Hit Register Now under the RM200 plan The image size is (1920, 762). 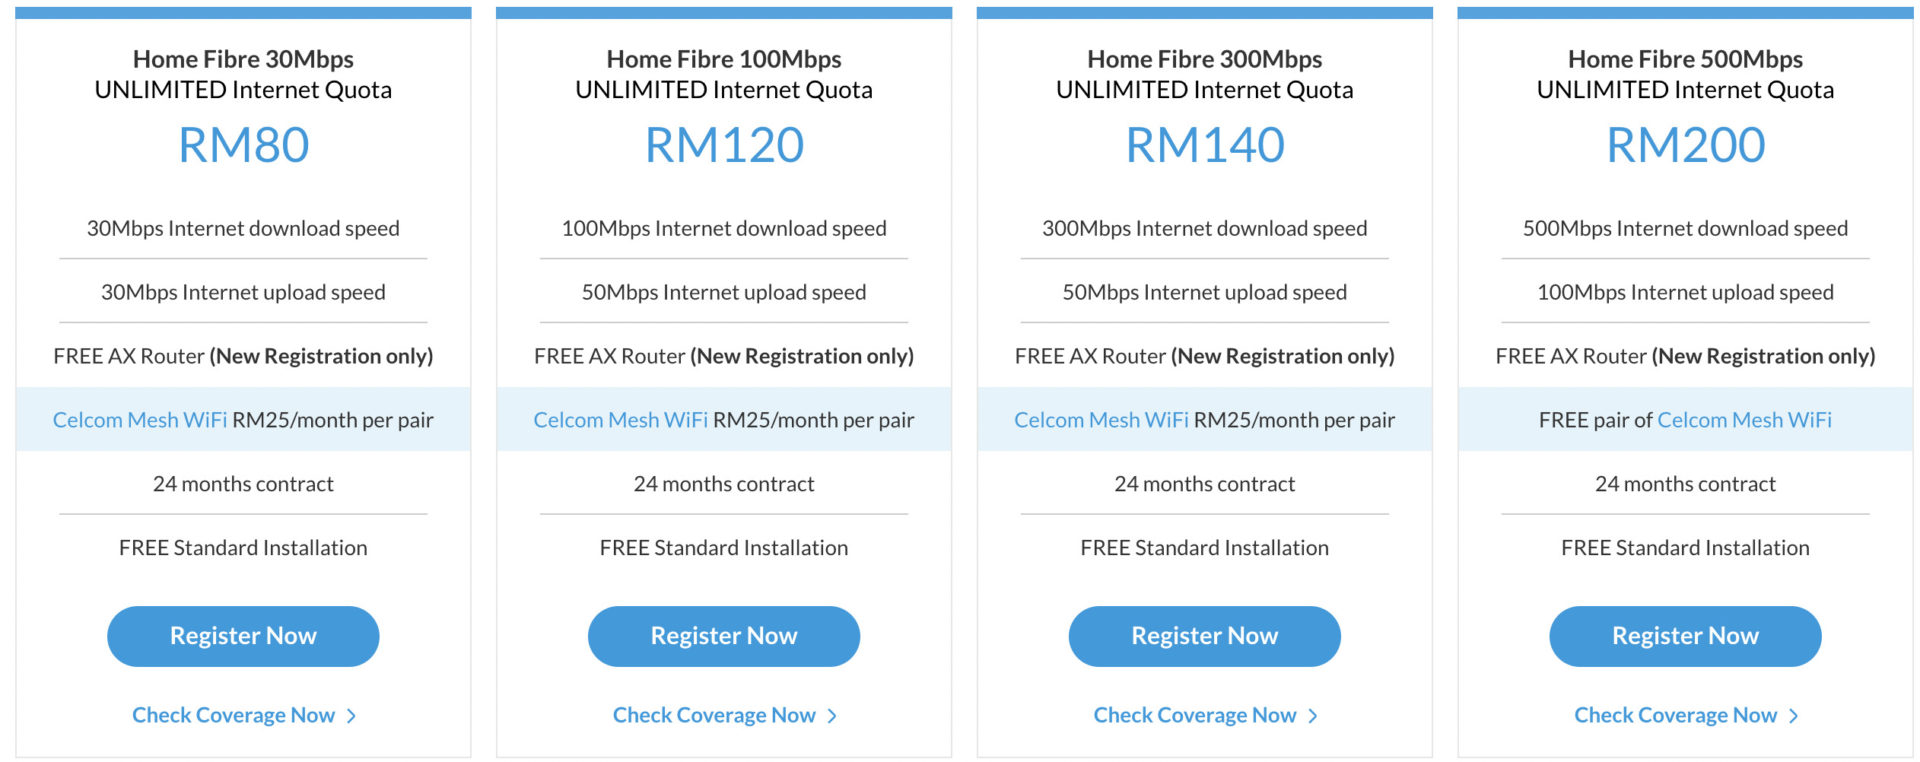1685,636
